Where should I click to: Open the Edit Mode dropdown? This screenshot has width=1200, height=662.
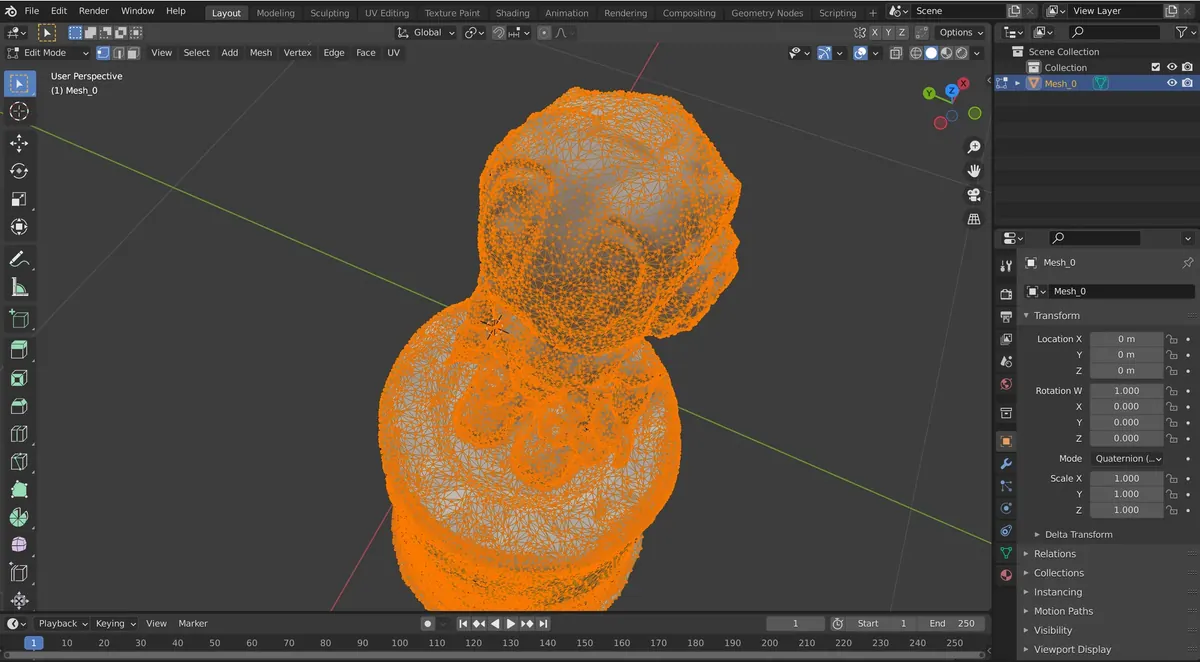tap(47, 53)
